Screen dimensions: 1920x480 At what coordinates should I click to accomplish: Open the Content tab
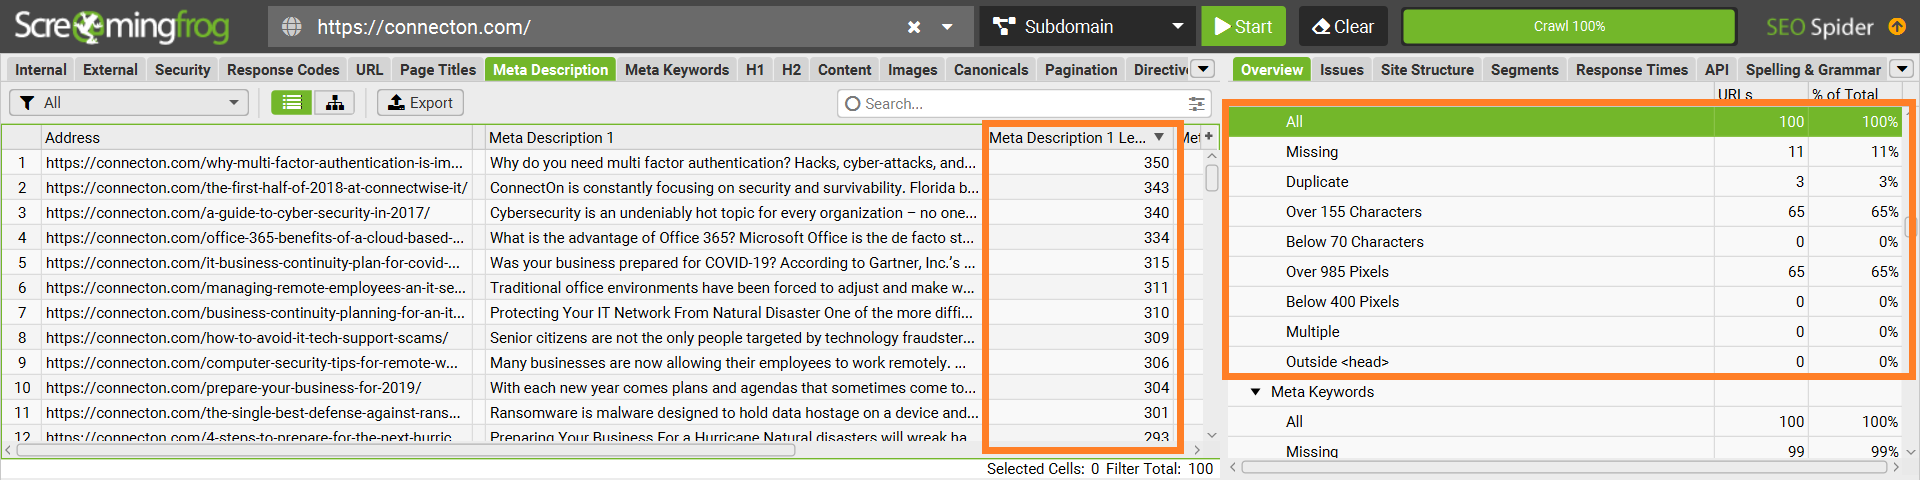[844, 69]
